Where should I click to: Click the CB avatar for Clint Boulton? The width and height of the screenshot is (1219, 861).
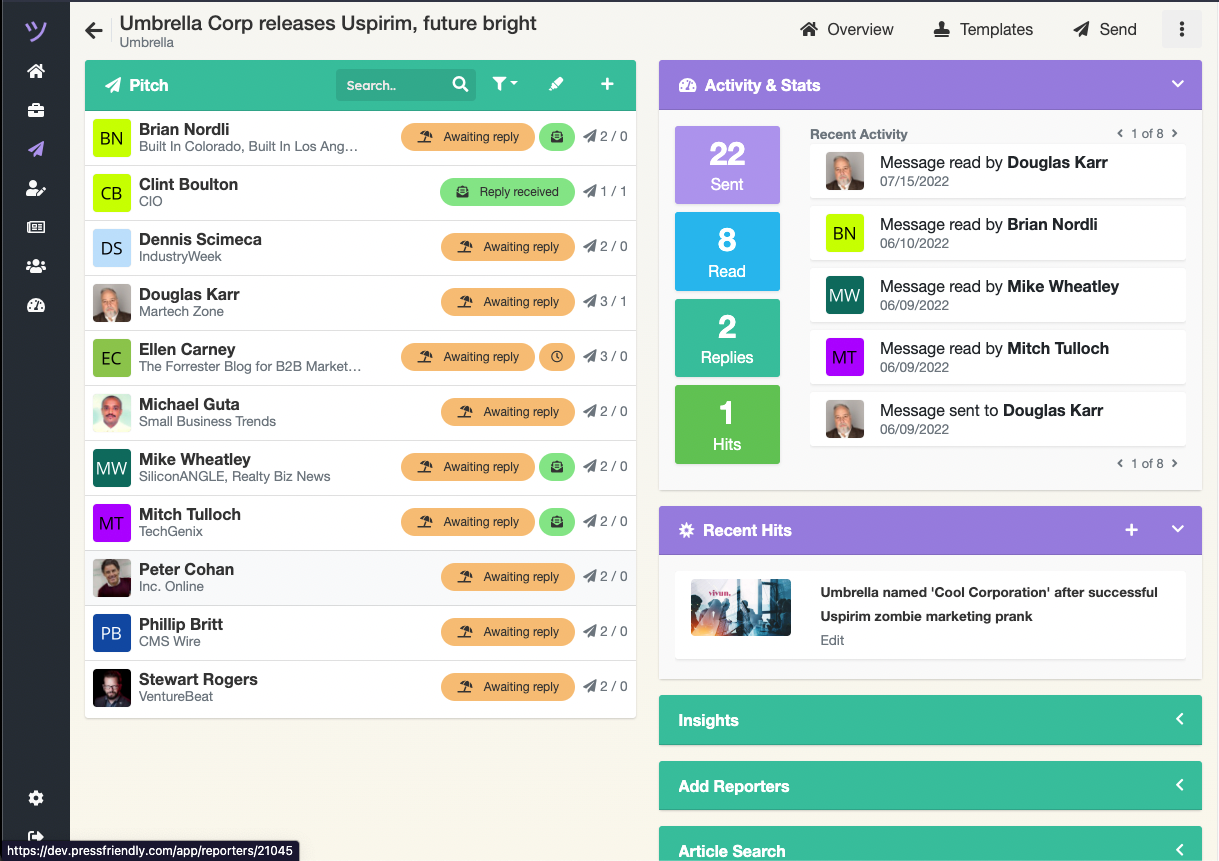pos(112,193)
